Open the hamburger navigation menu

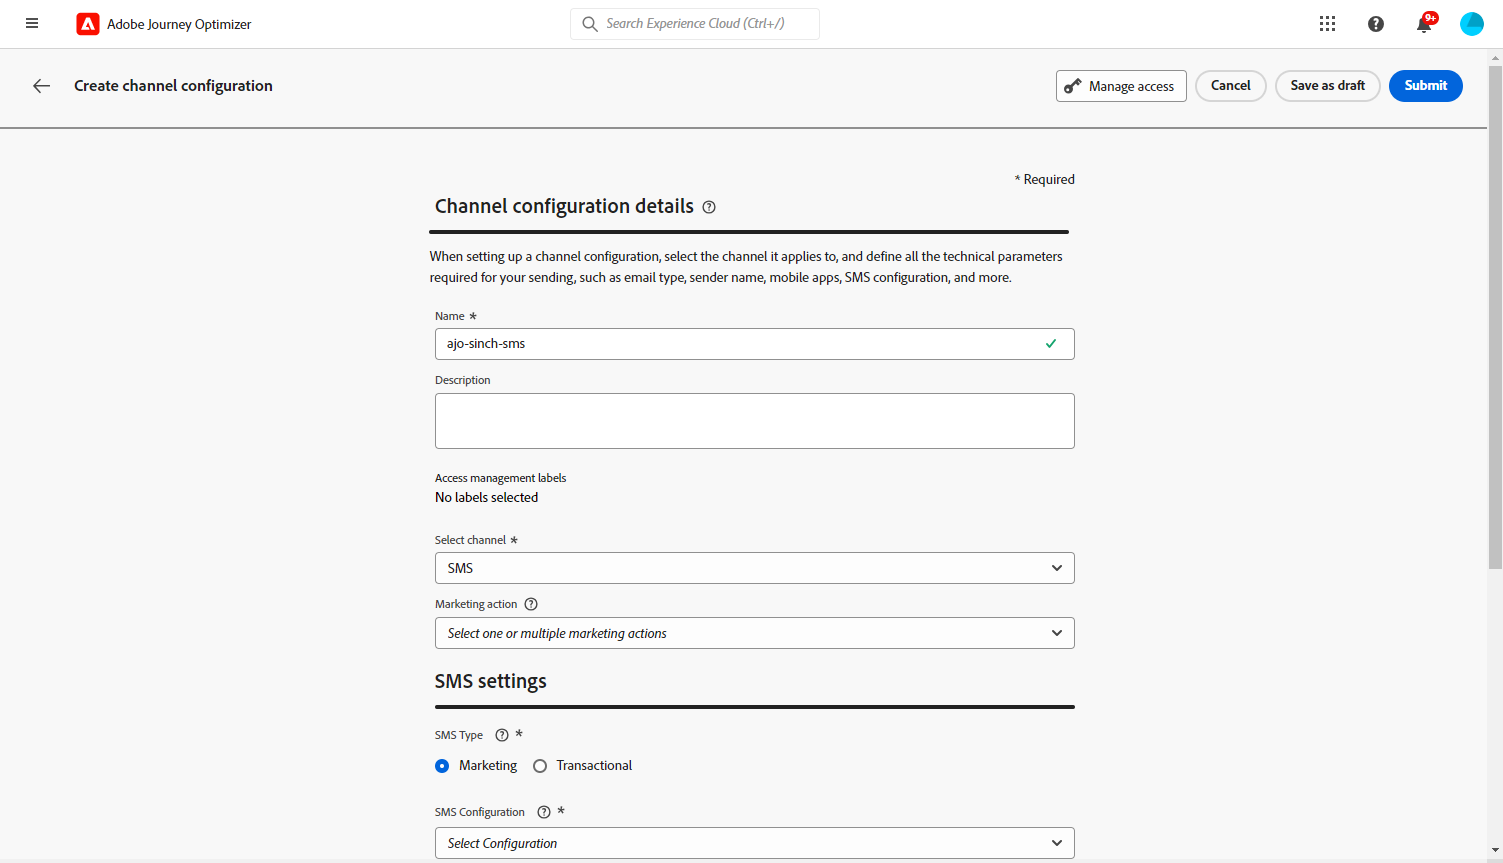tap(32, 24)
